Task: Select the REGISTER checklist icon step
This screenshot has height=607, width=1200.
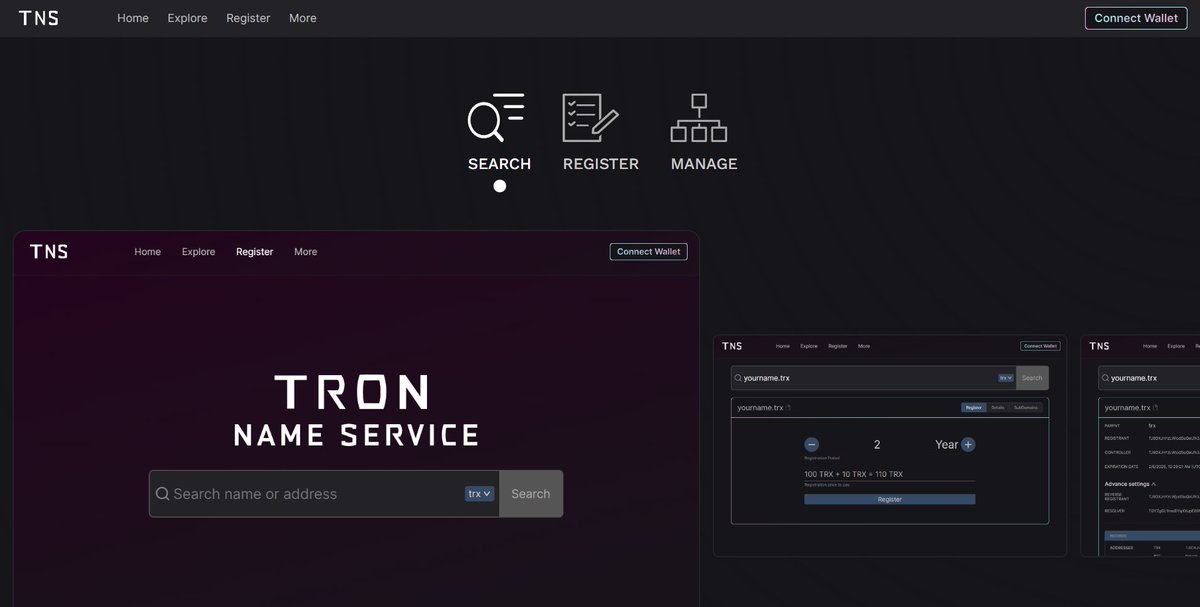Action: point(590,118)
